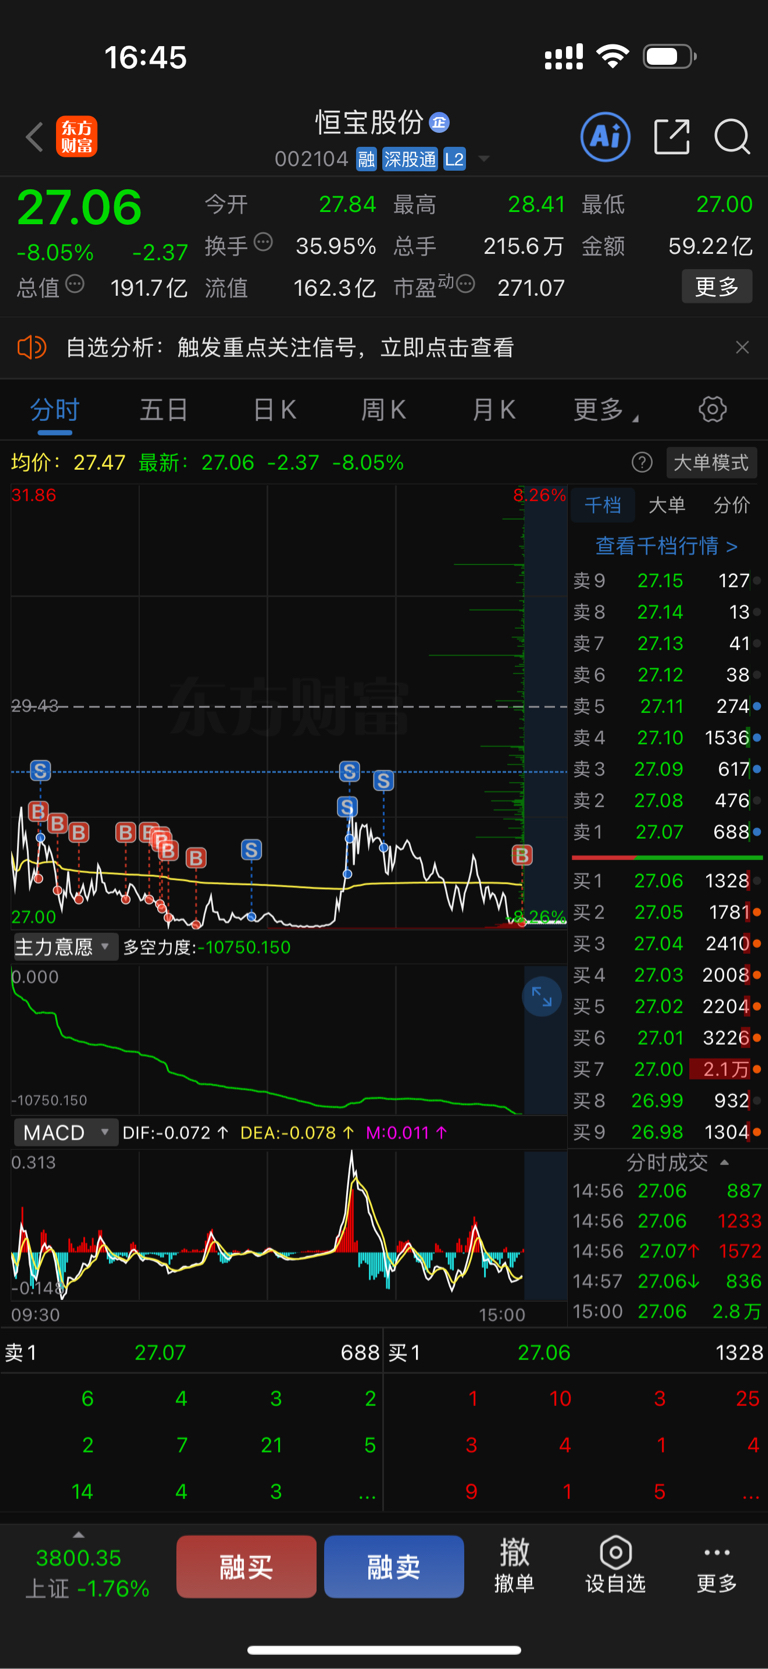
Task: Close the 自选分析 notice banner
Action: 742,347
